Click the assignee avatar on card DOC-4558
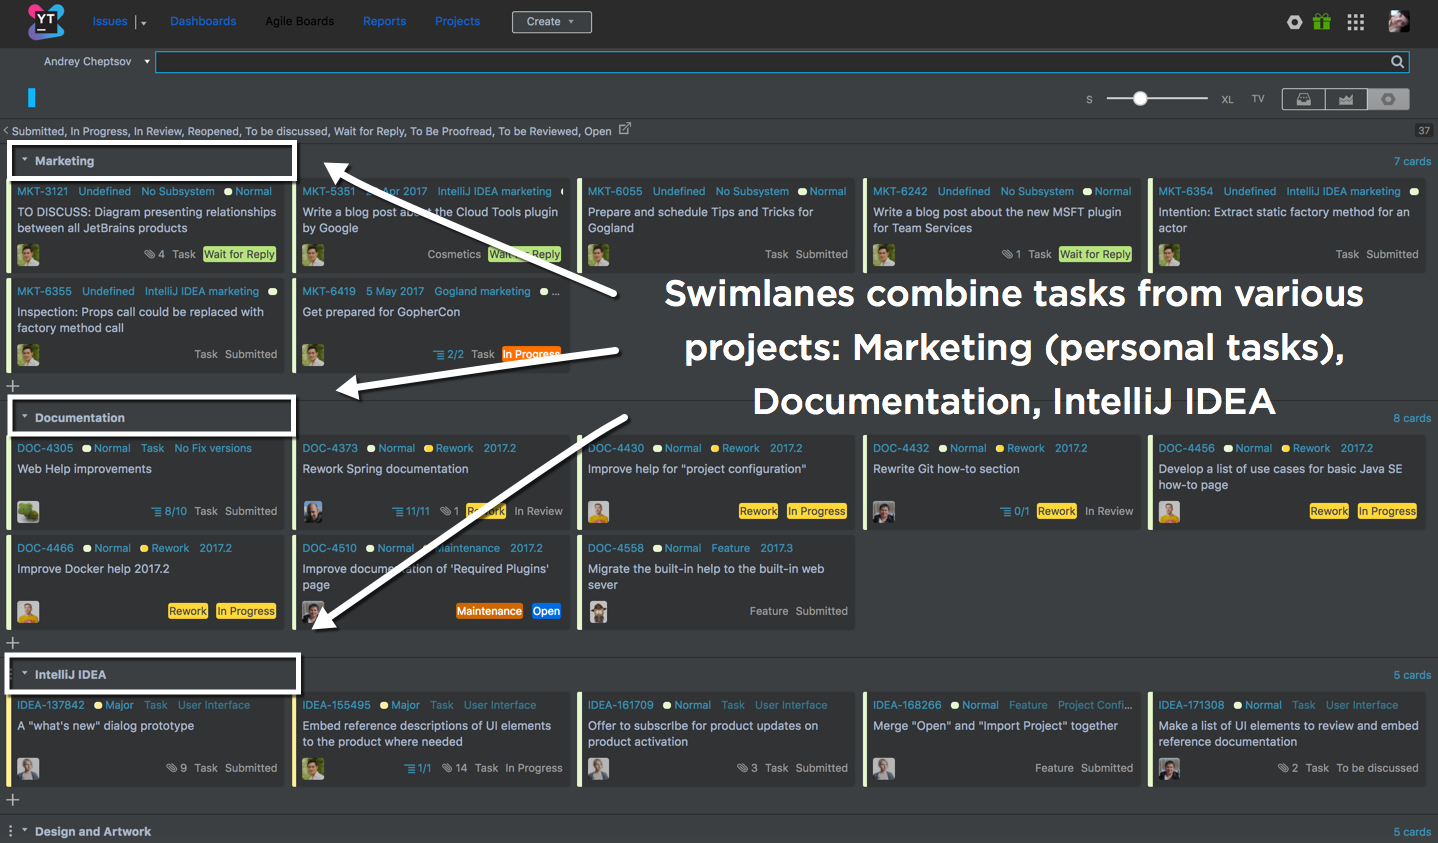Viewport: 1438px width, 843px height. (x=599, y=612)
